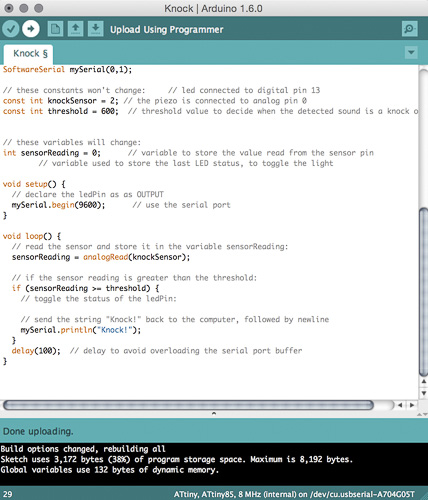Click the vertical scroll down arrow
This screenshot has height=500, width=428.
[x=424, y=393]
